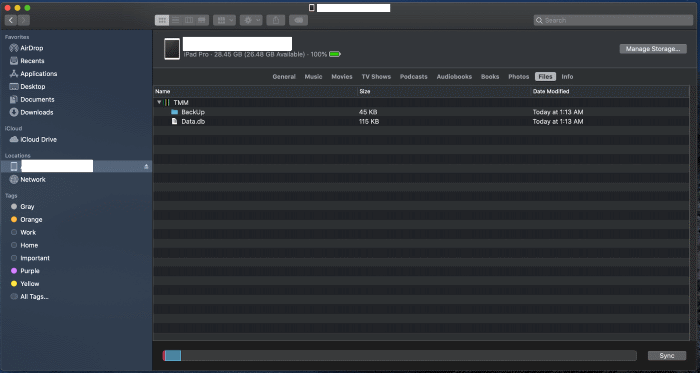Click the Edit Tags toolbar icon

tap(298, 20)
